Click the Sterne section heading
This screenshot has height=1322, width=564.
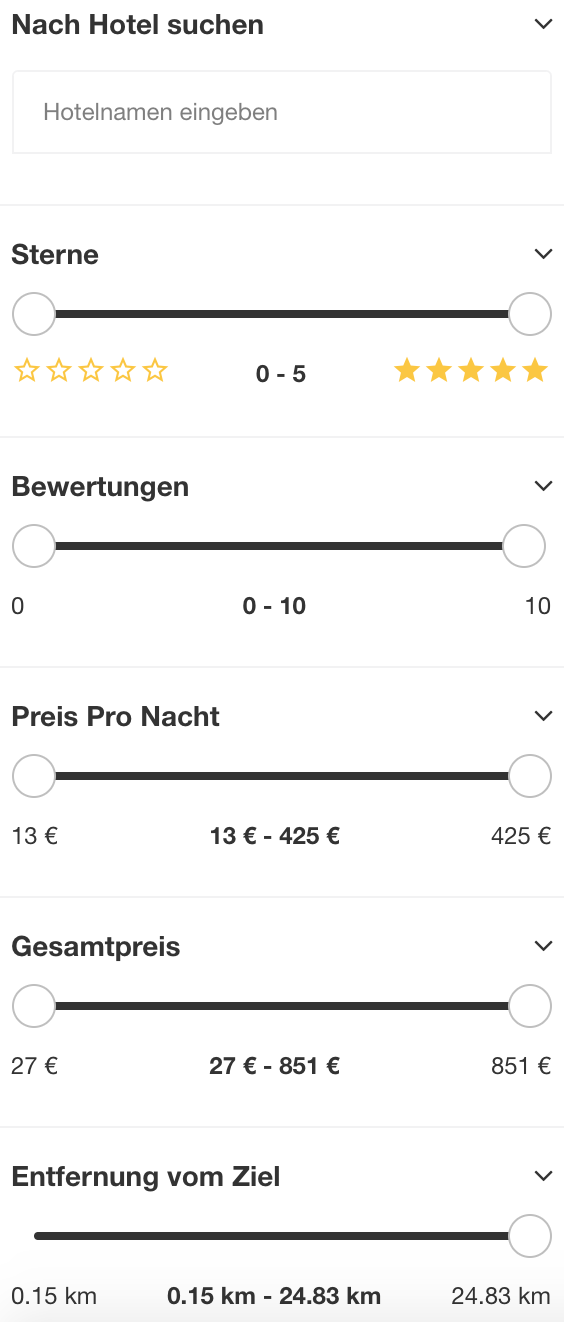tap(55, 255)
